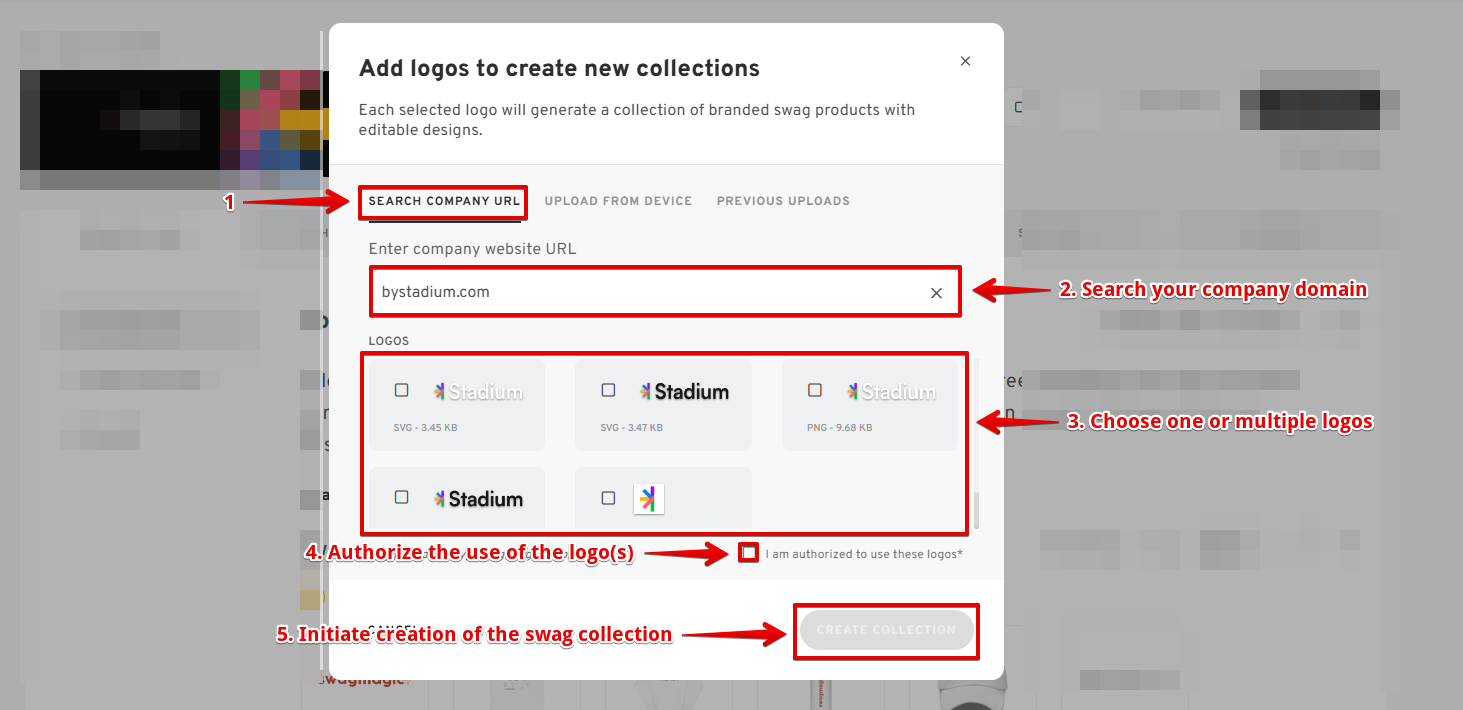Click the dark Stadium SVG 3.47 KB logo image
This screenshot has height=710, width=1463.
click(685, 392)
